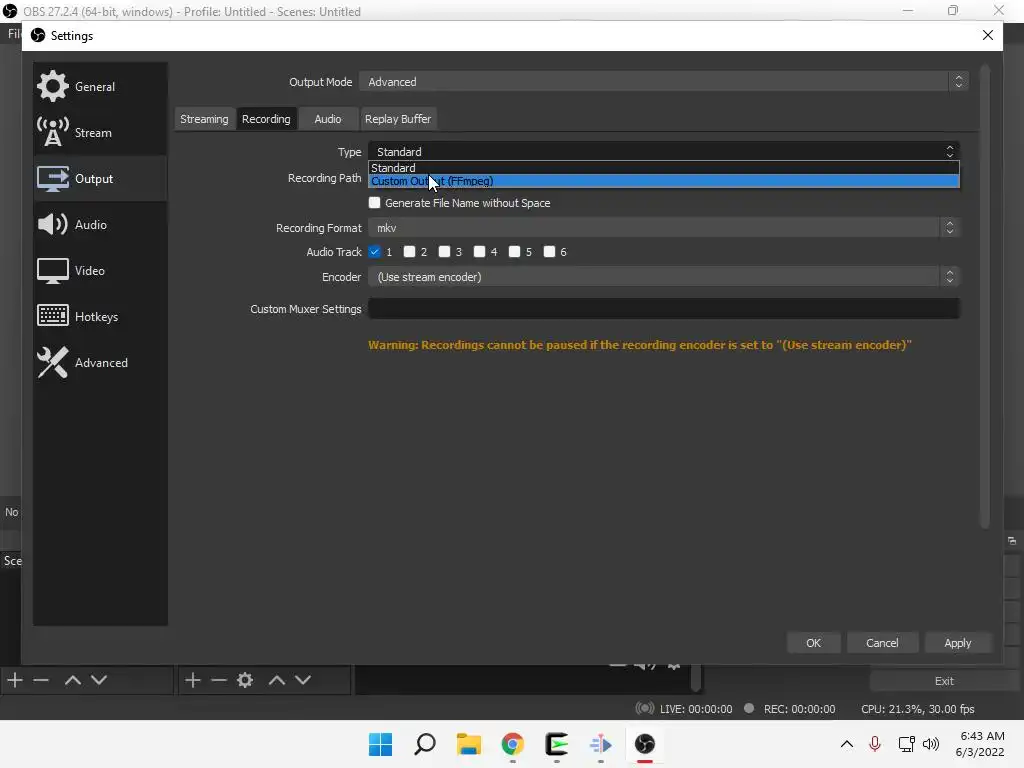Image resolution: width=1024 pixels, height=768 pixels.
Task: Open the taskbar clock and date
Action: (x=980, y=744)
